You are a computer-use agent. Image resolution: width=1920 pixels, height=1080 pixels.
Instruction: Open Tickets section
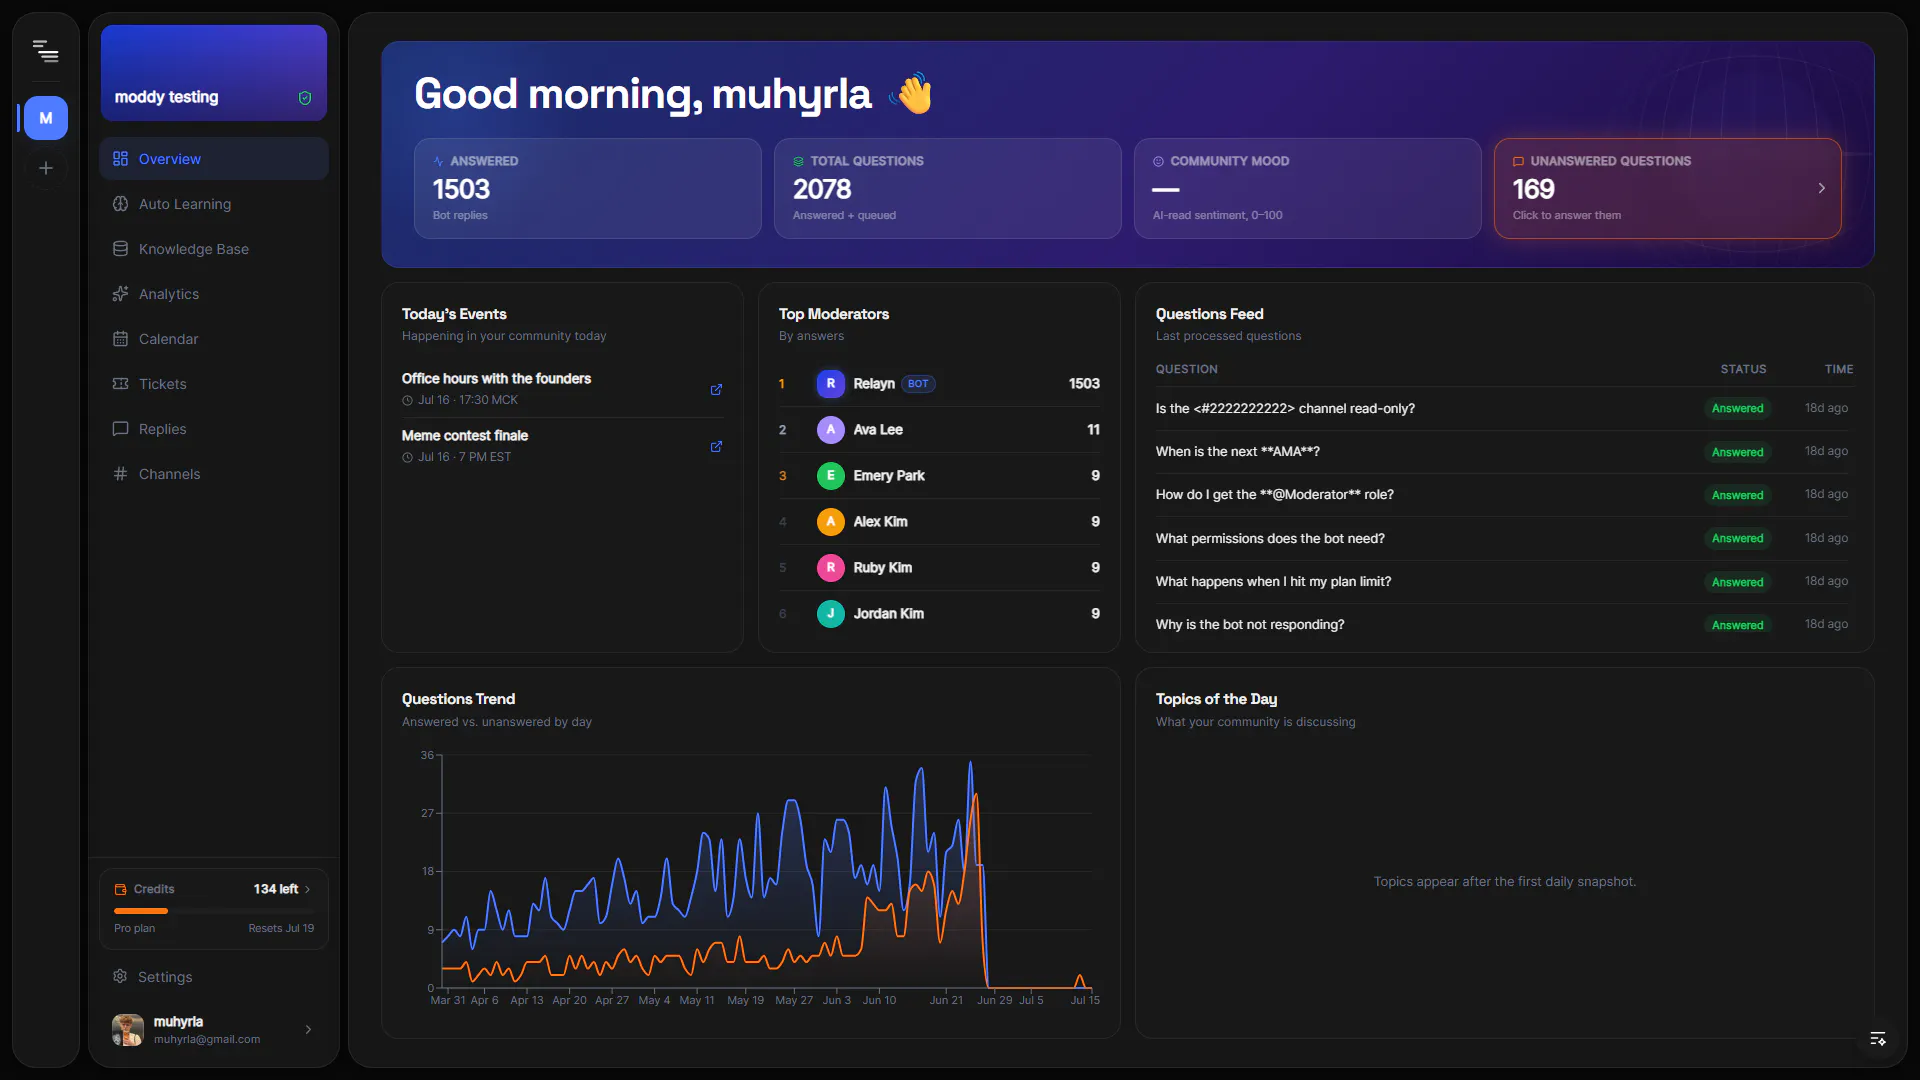pos(214,384)
